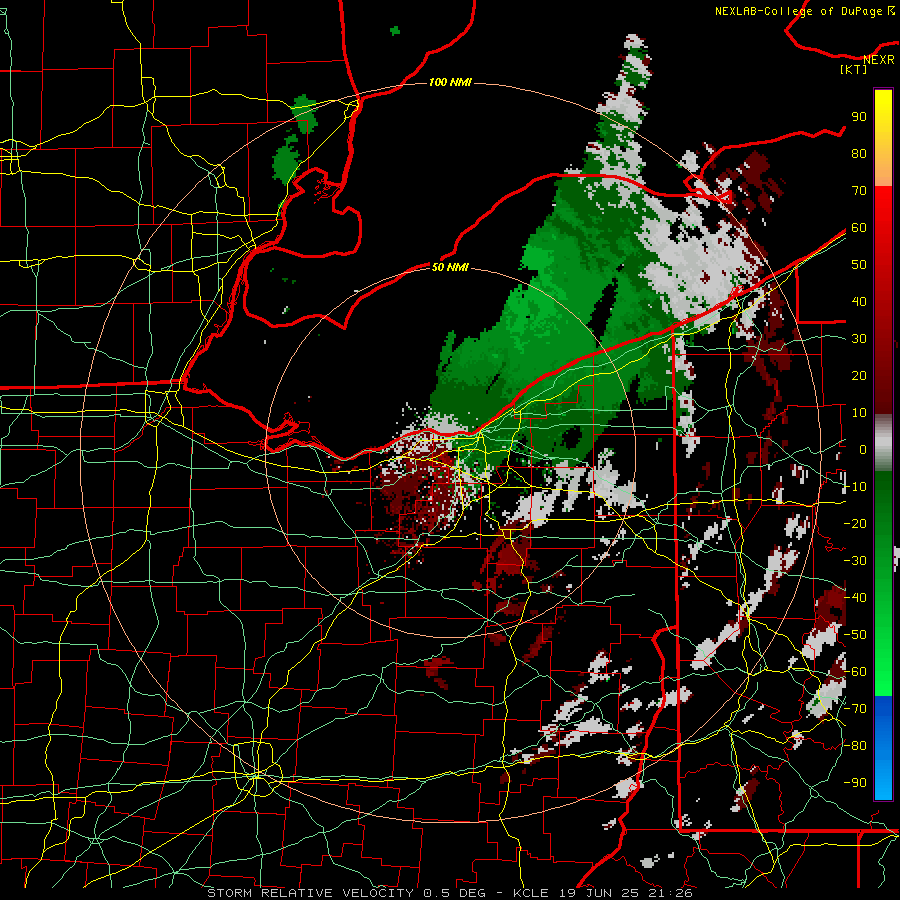Click the 40 value on velocity scale
The height and width of the screenshot is (900, 900).
click(859, 302)
